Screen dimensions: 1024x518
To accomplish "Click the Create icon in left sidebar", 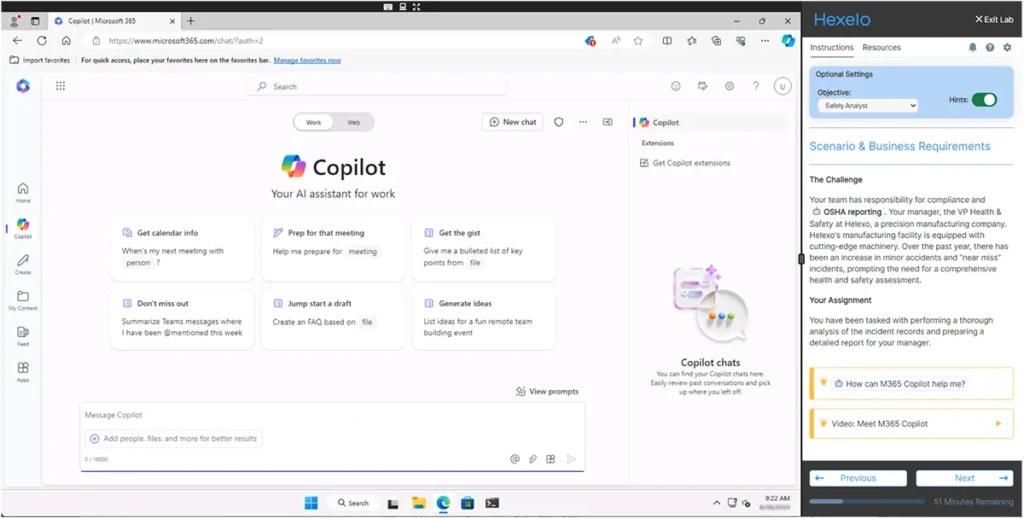I will [23, 264].
